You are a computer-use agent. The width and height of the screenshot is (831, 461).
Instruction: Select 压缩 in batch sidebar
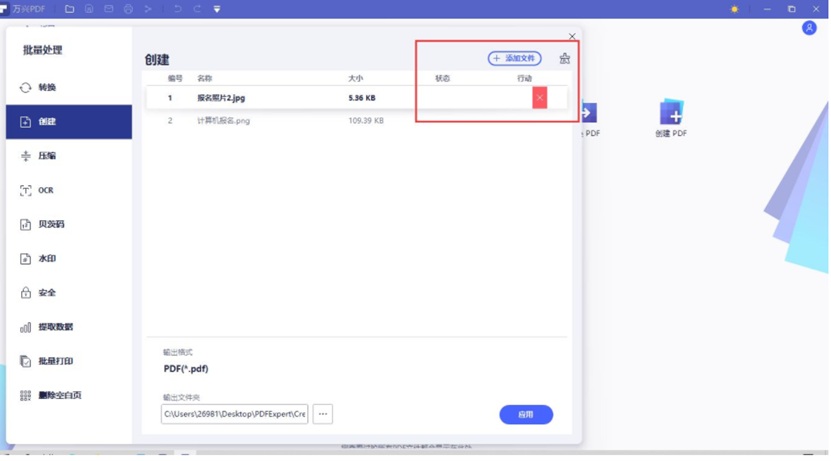click(x=69, y=156)
